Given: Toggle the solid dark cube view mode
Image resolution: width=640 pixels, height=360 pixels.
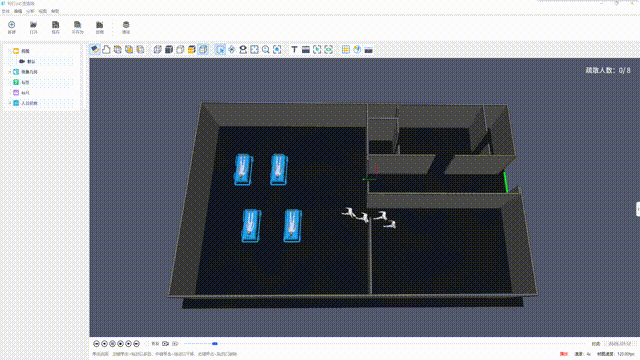Looking at the screenshot, I should (169, 49).
